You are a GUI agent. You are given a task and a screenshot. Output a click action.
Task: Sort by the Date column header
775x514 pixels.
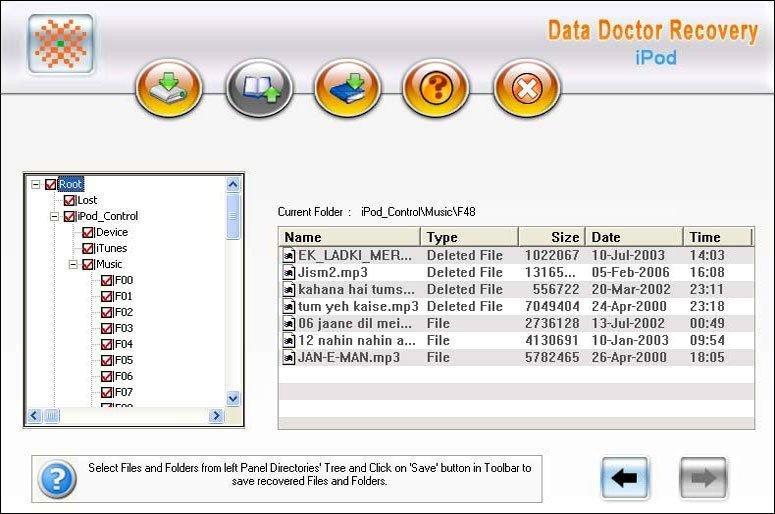click(x=635, y=237)
